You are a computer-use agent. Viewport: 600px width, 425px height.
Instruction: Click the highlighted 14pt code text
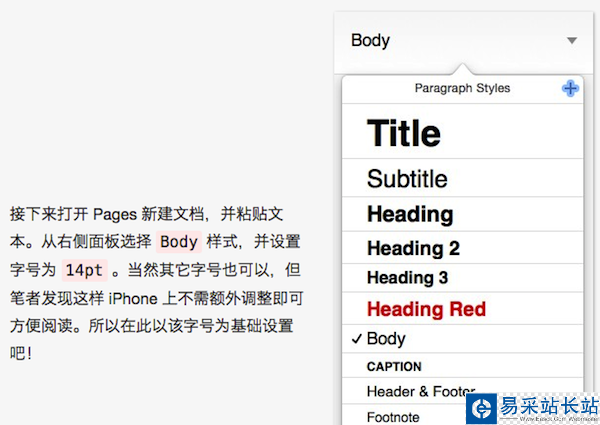coord(85,270)
